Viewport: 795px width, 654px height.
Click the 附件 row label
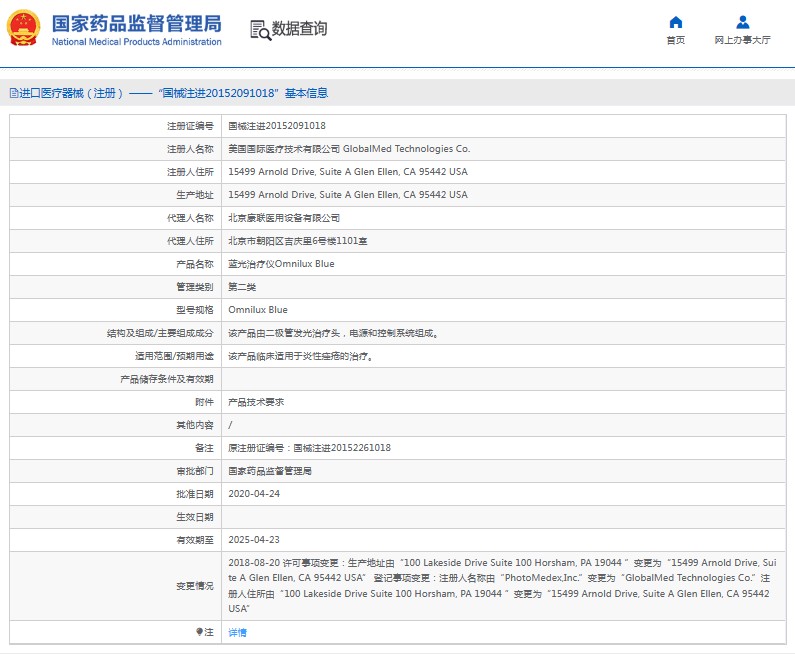click(204, 402)
